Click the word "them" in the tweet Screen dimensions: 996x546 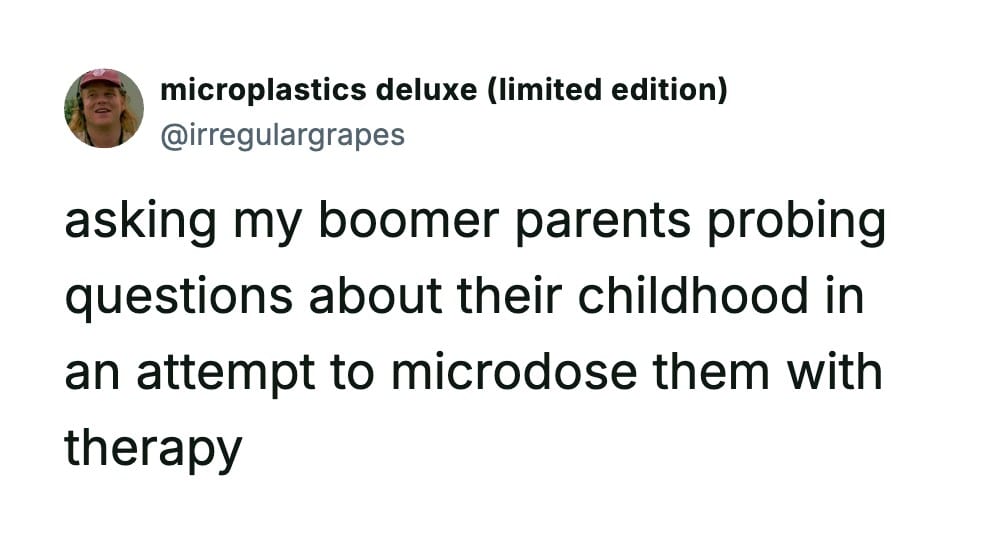tap(711, 372)
